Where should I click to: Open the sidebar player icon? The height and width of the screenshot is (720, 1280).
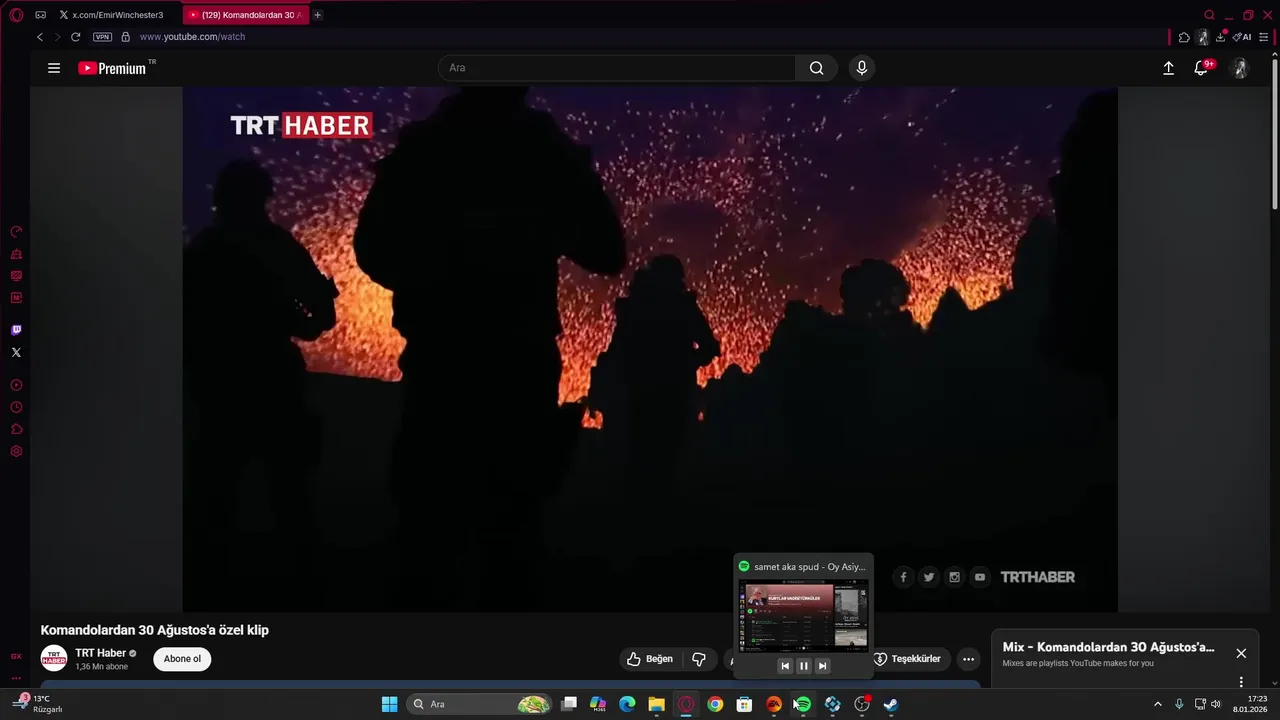click(16, 385)
